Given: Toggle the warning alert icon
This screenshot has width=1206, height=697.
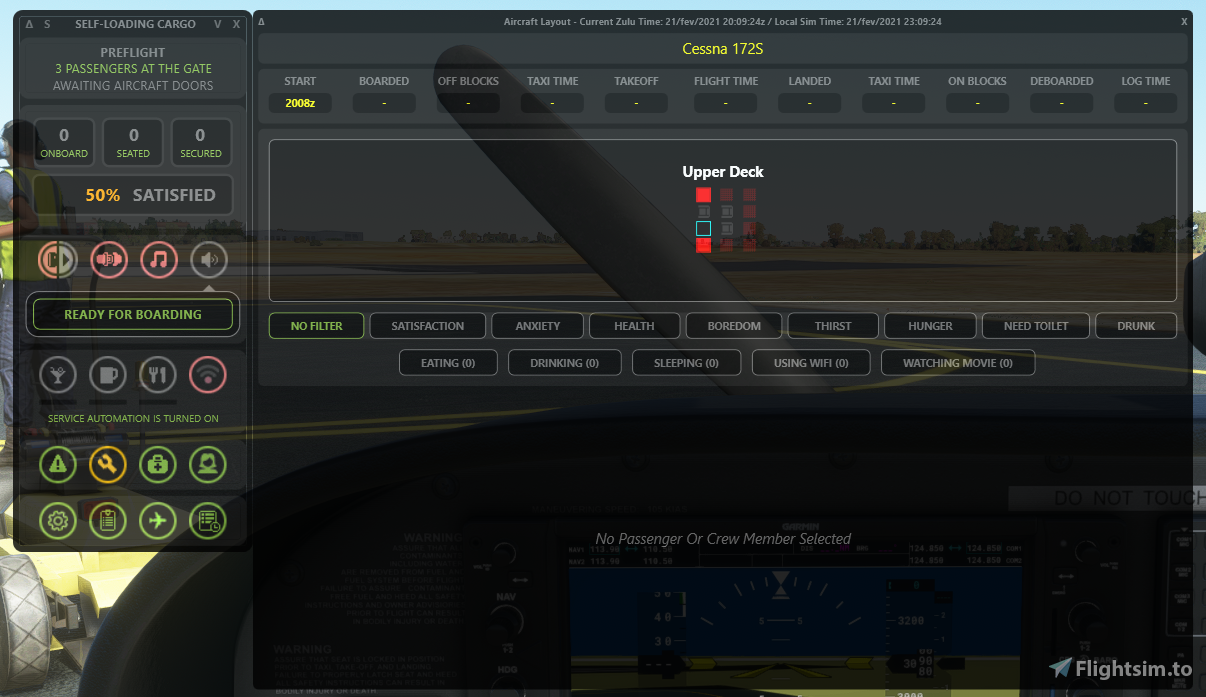Looking at the screenshot, I should tap(58, 464).
